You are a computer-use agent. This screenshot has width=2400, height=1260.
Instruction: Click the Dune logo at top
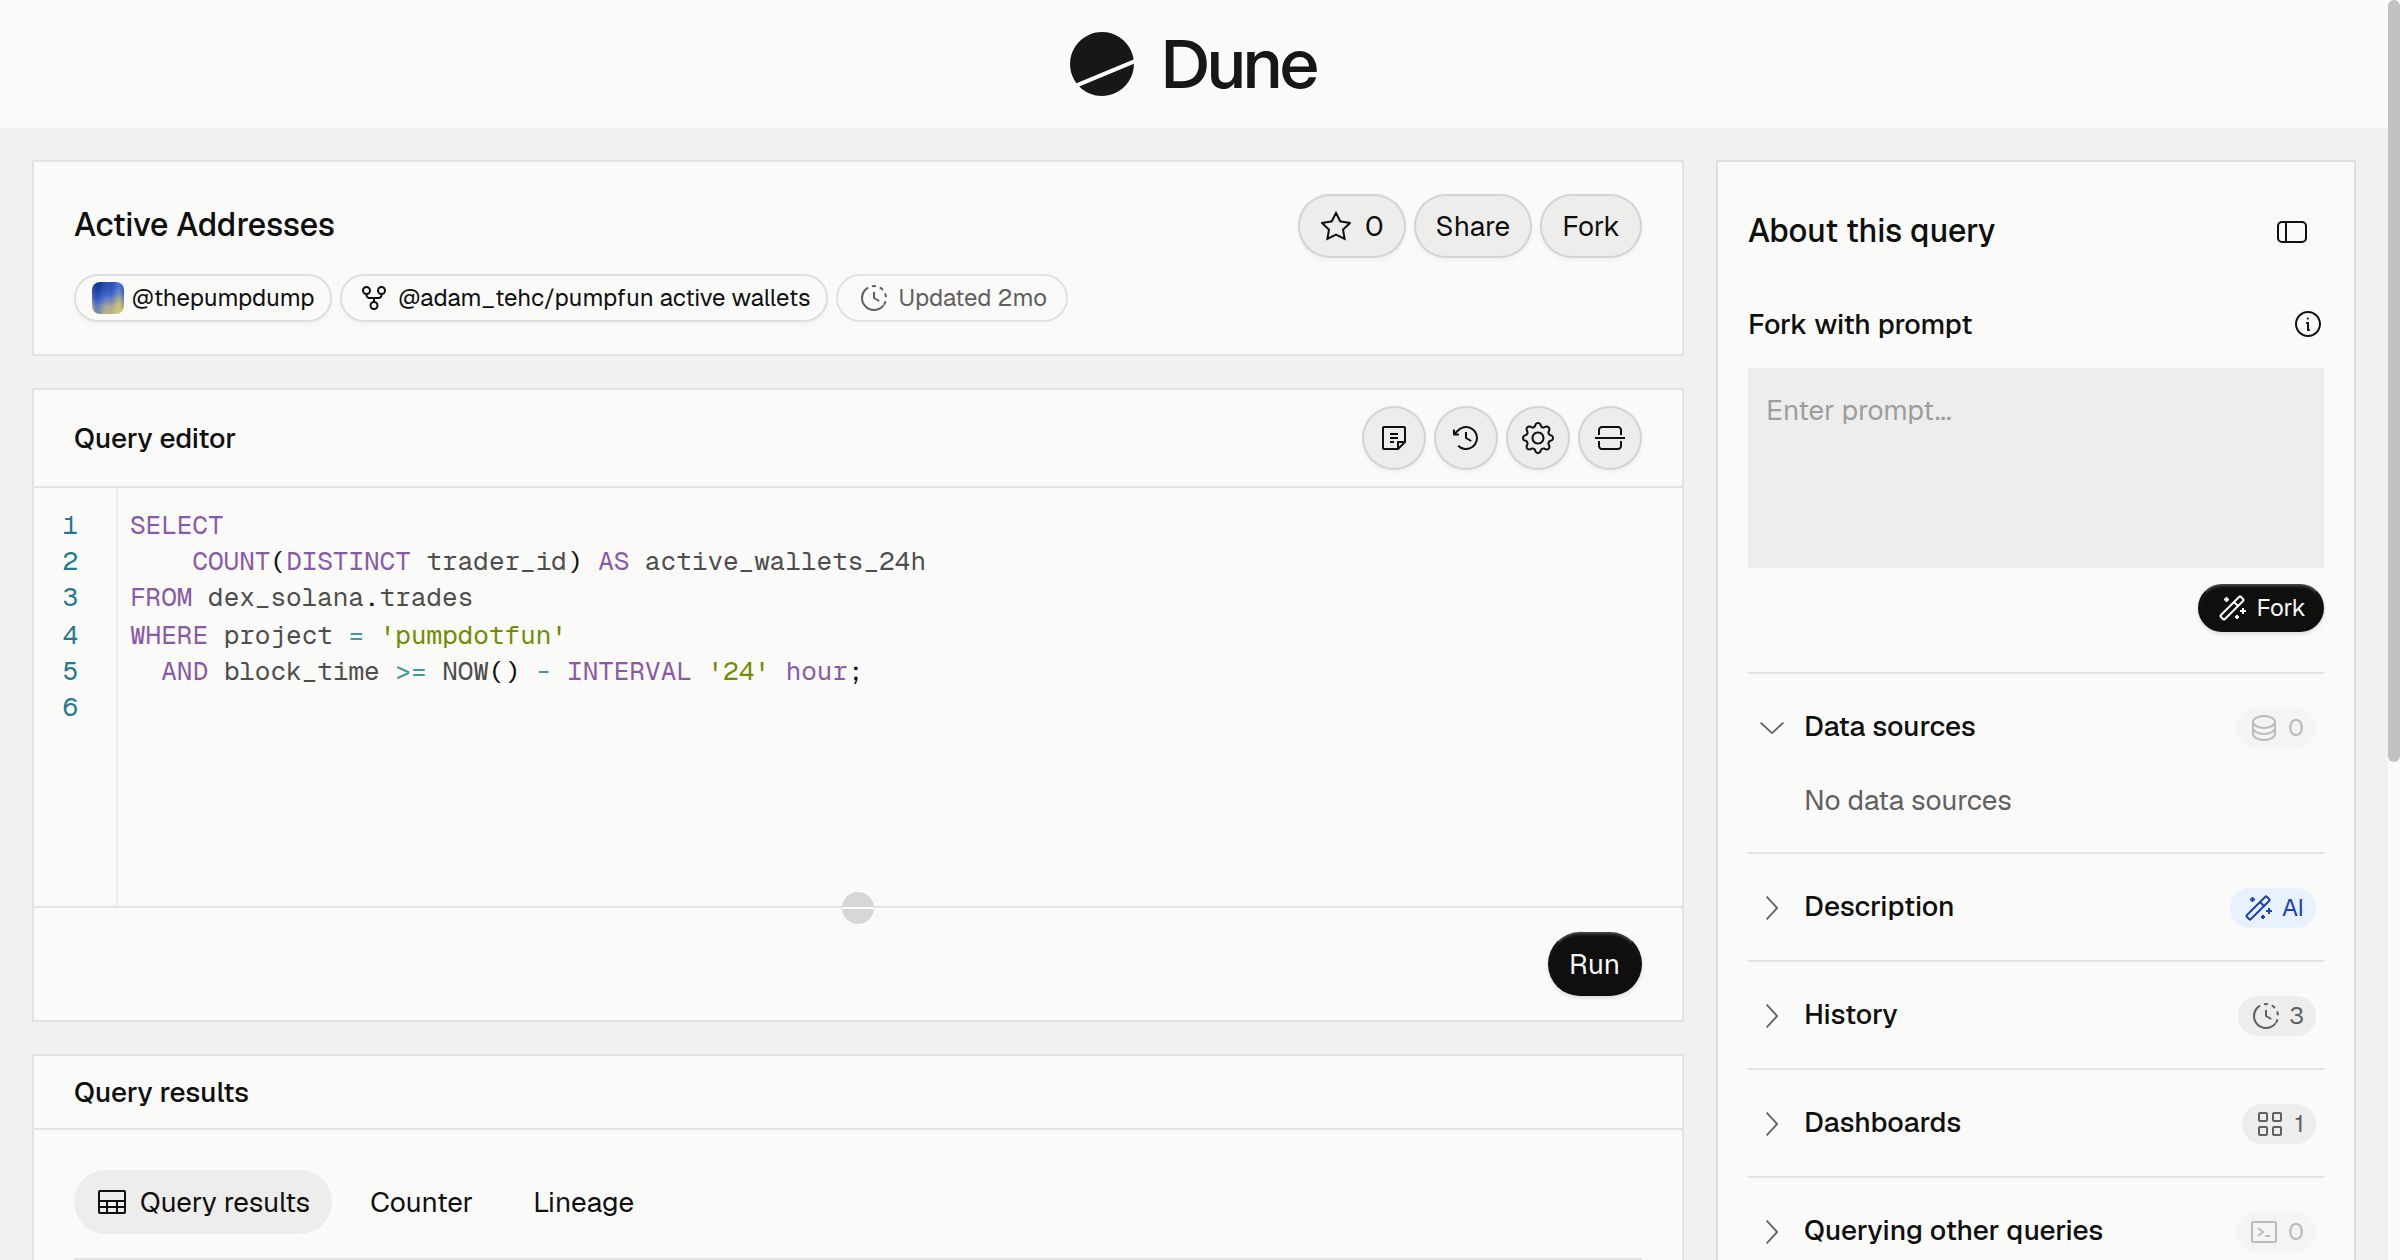(x=1193, y=64)
